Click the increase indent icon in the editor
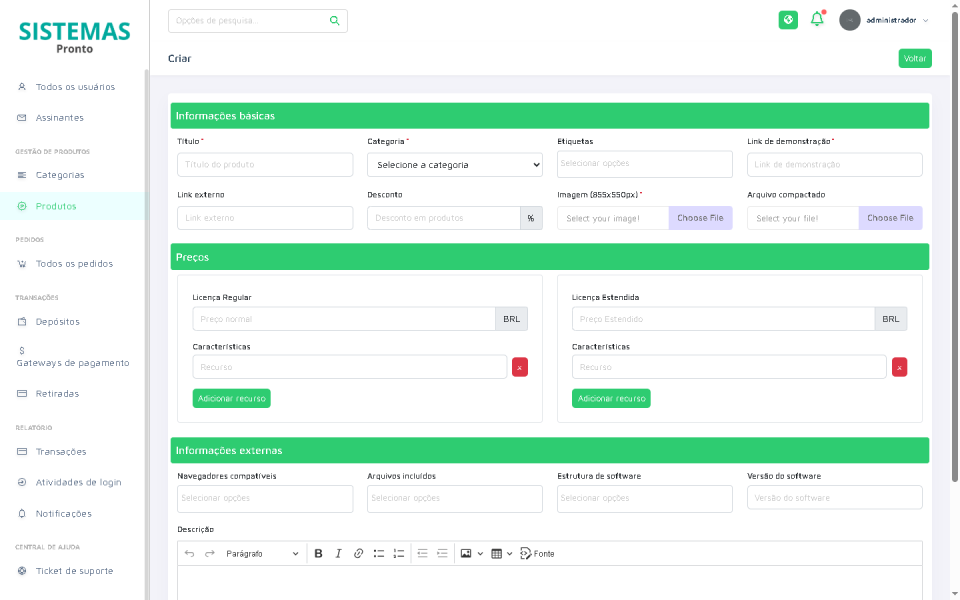 tap(441, 553)
